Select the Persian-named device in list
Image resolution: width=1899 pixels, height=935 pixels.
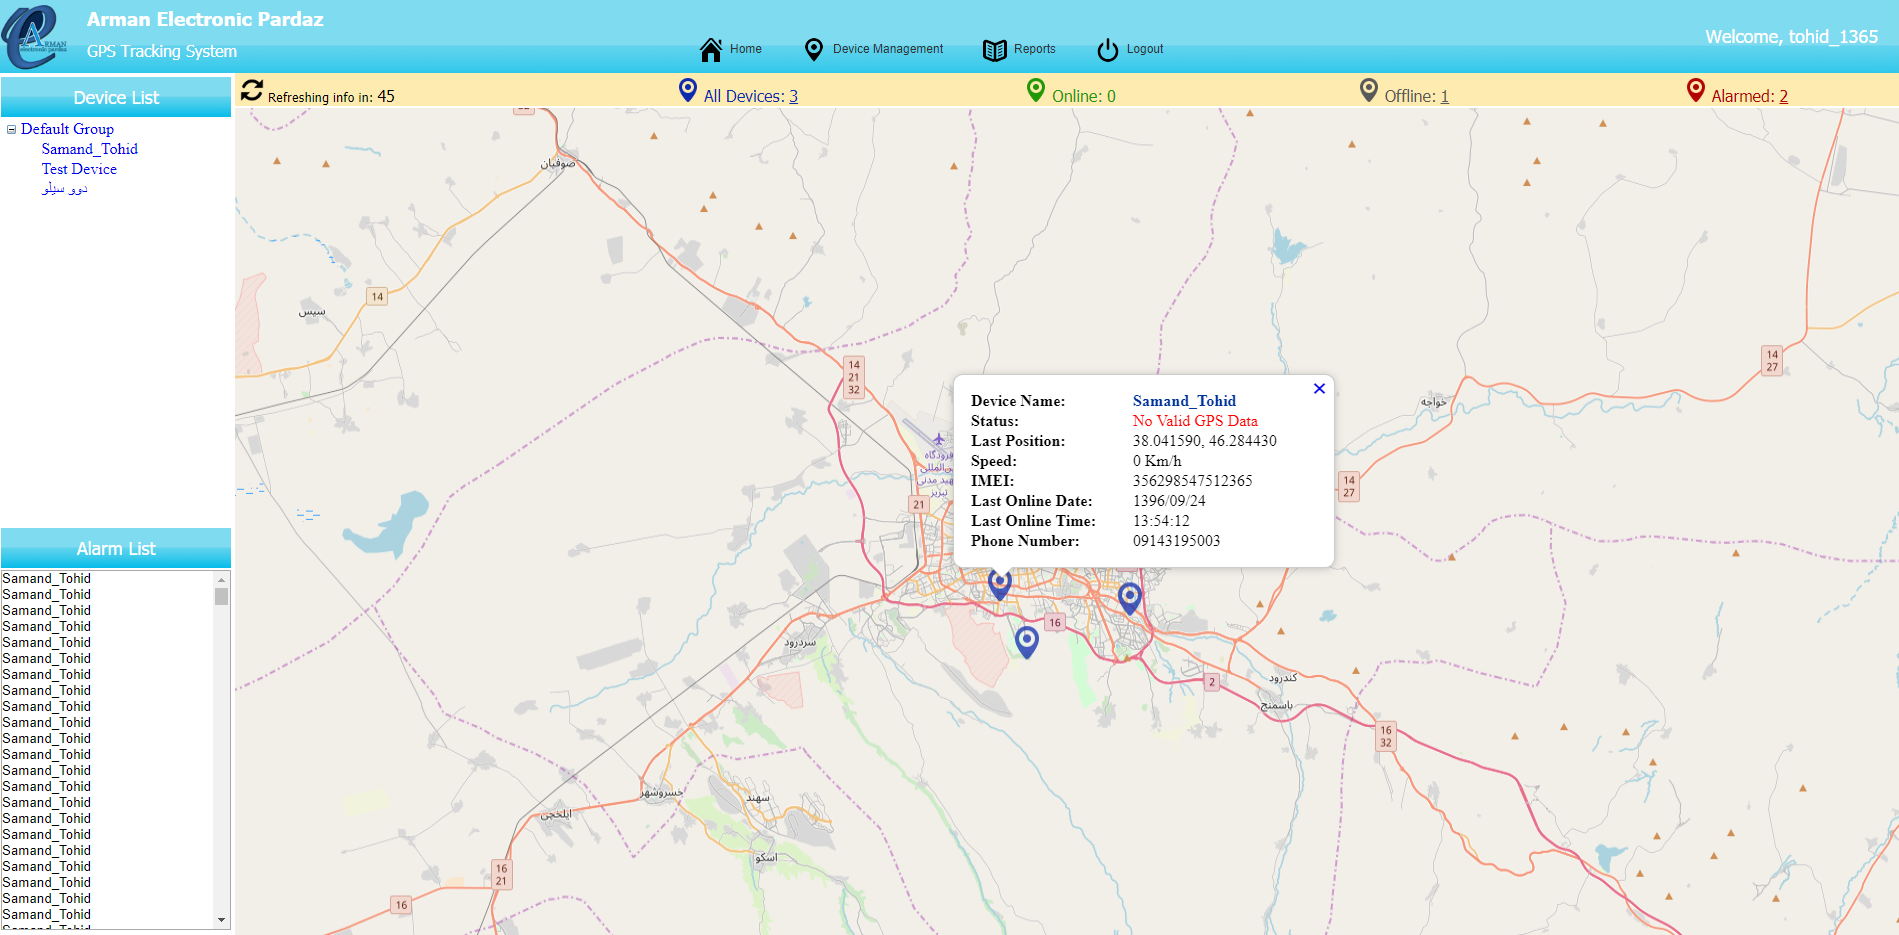click(65, 189)
